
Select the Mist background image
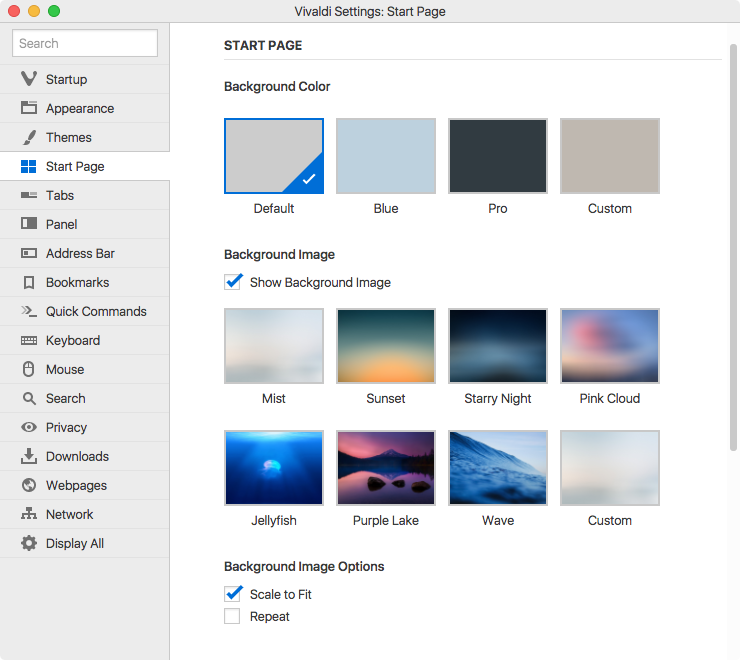click(x=274, y=346)
